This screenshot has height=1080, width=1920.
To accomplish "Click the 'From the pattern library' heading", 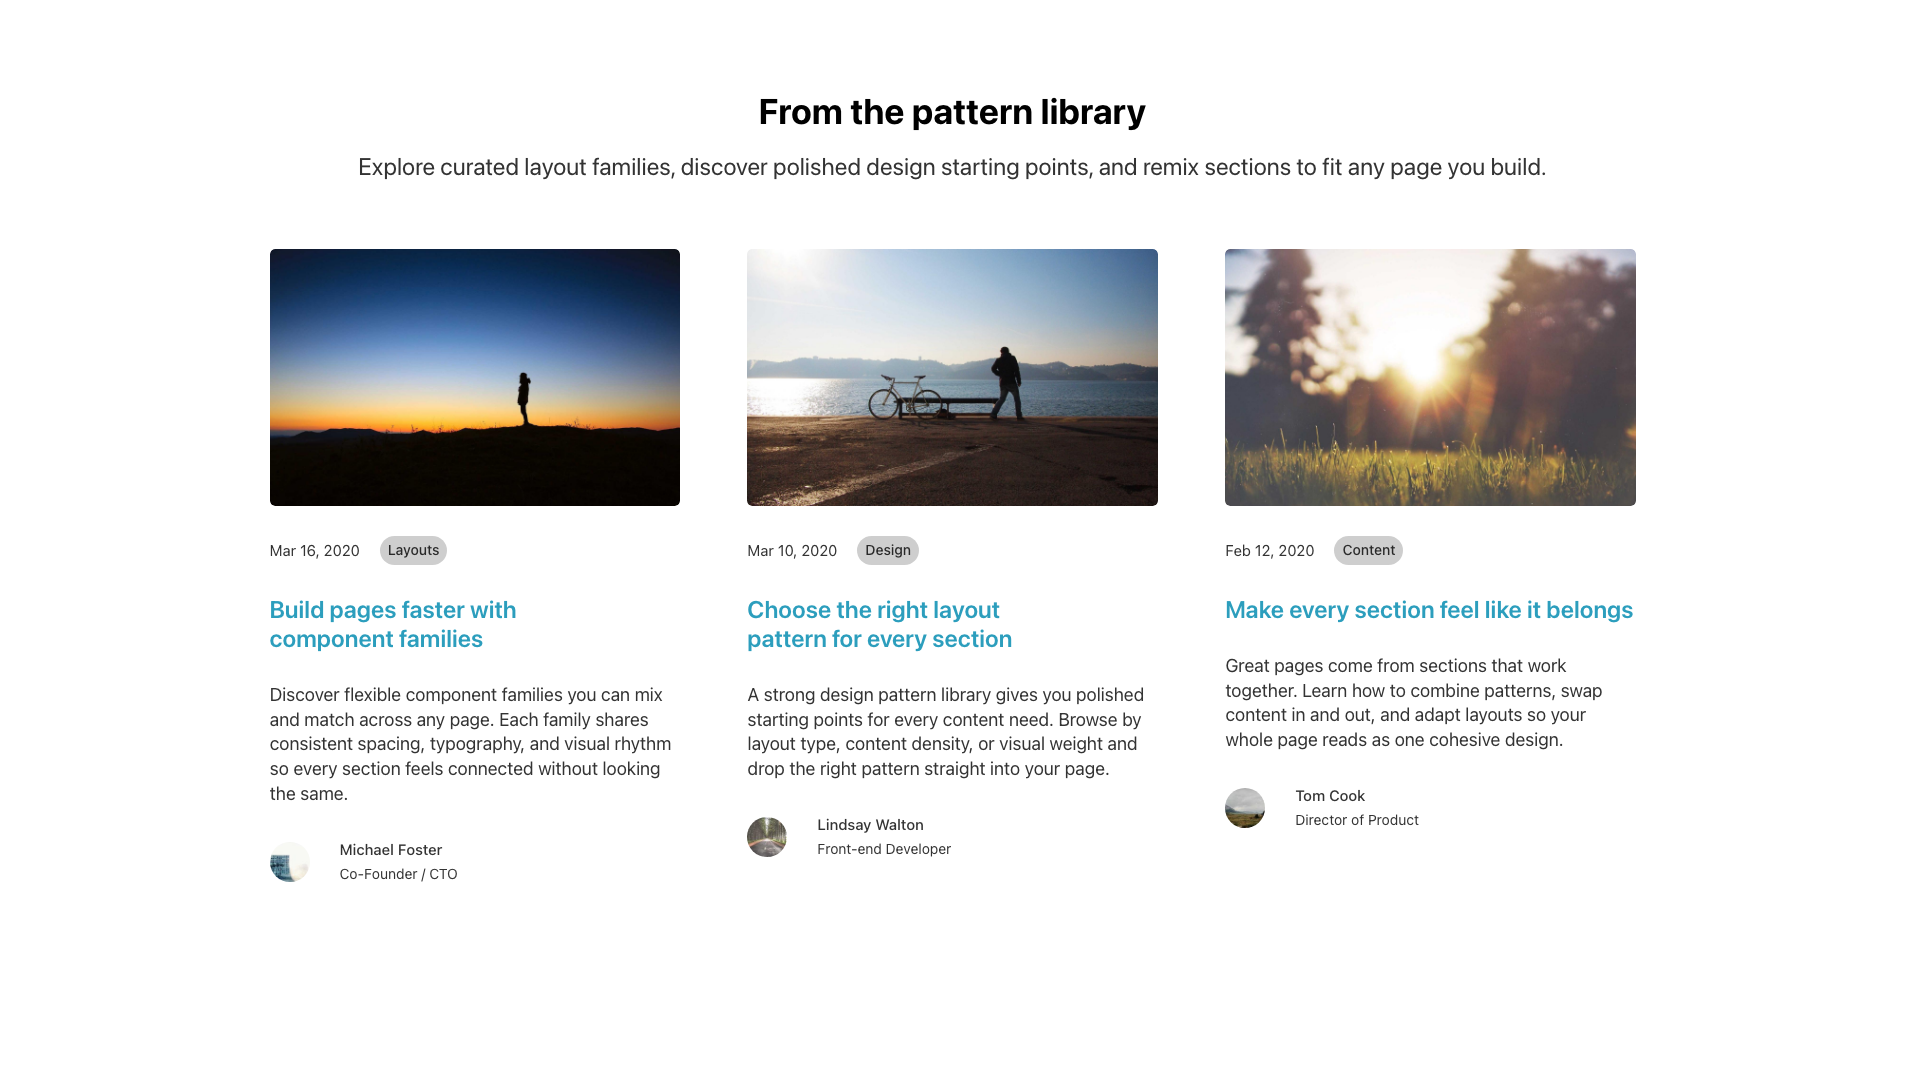I will [952, 112].
